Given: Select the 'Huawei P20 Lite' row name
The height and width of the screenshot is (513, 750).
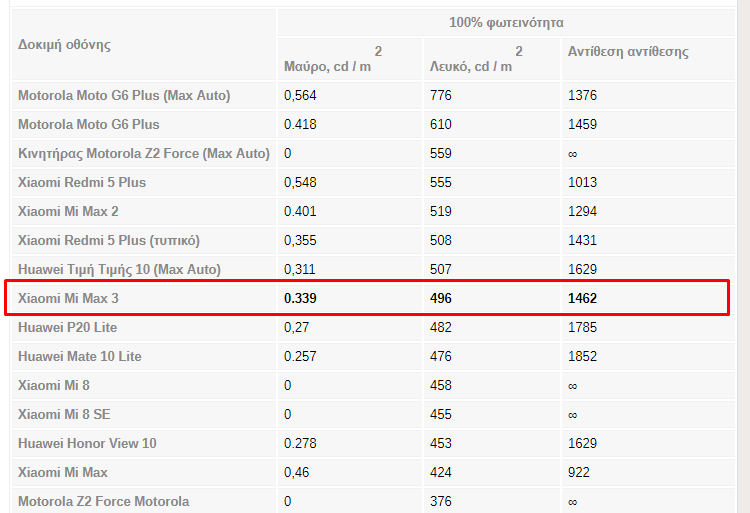Looking at the screenshot, I should tap(67, 327).
